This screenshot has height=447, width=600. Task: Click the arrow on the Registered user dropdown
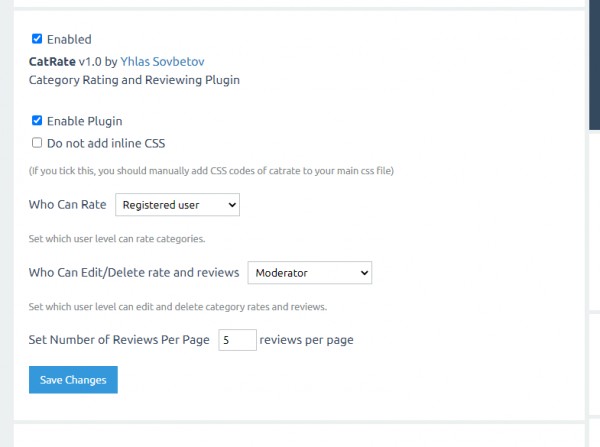pos(232,204)
